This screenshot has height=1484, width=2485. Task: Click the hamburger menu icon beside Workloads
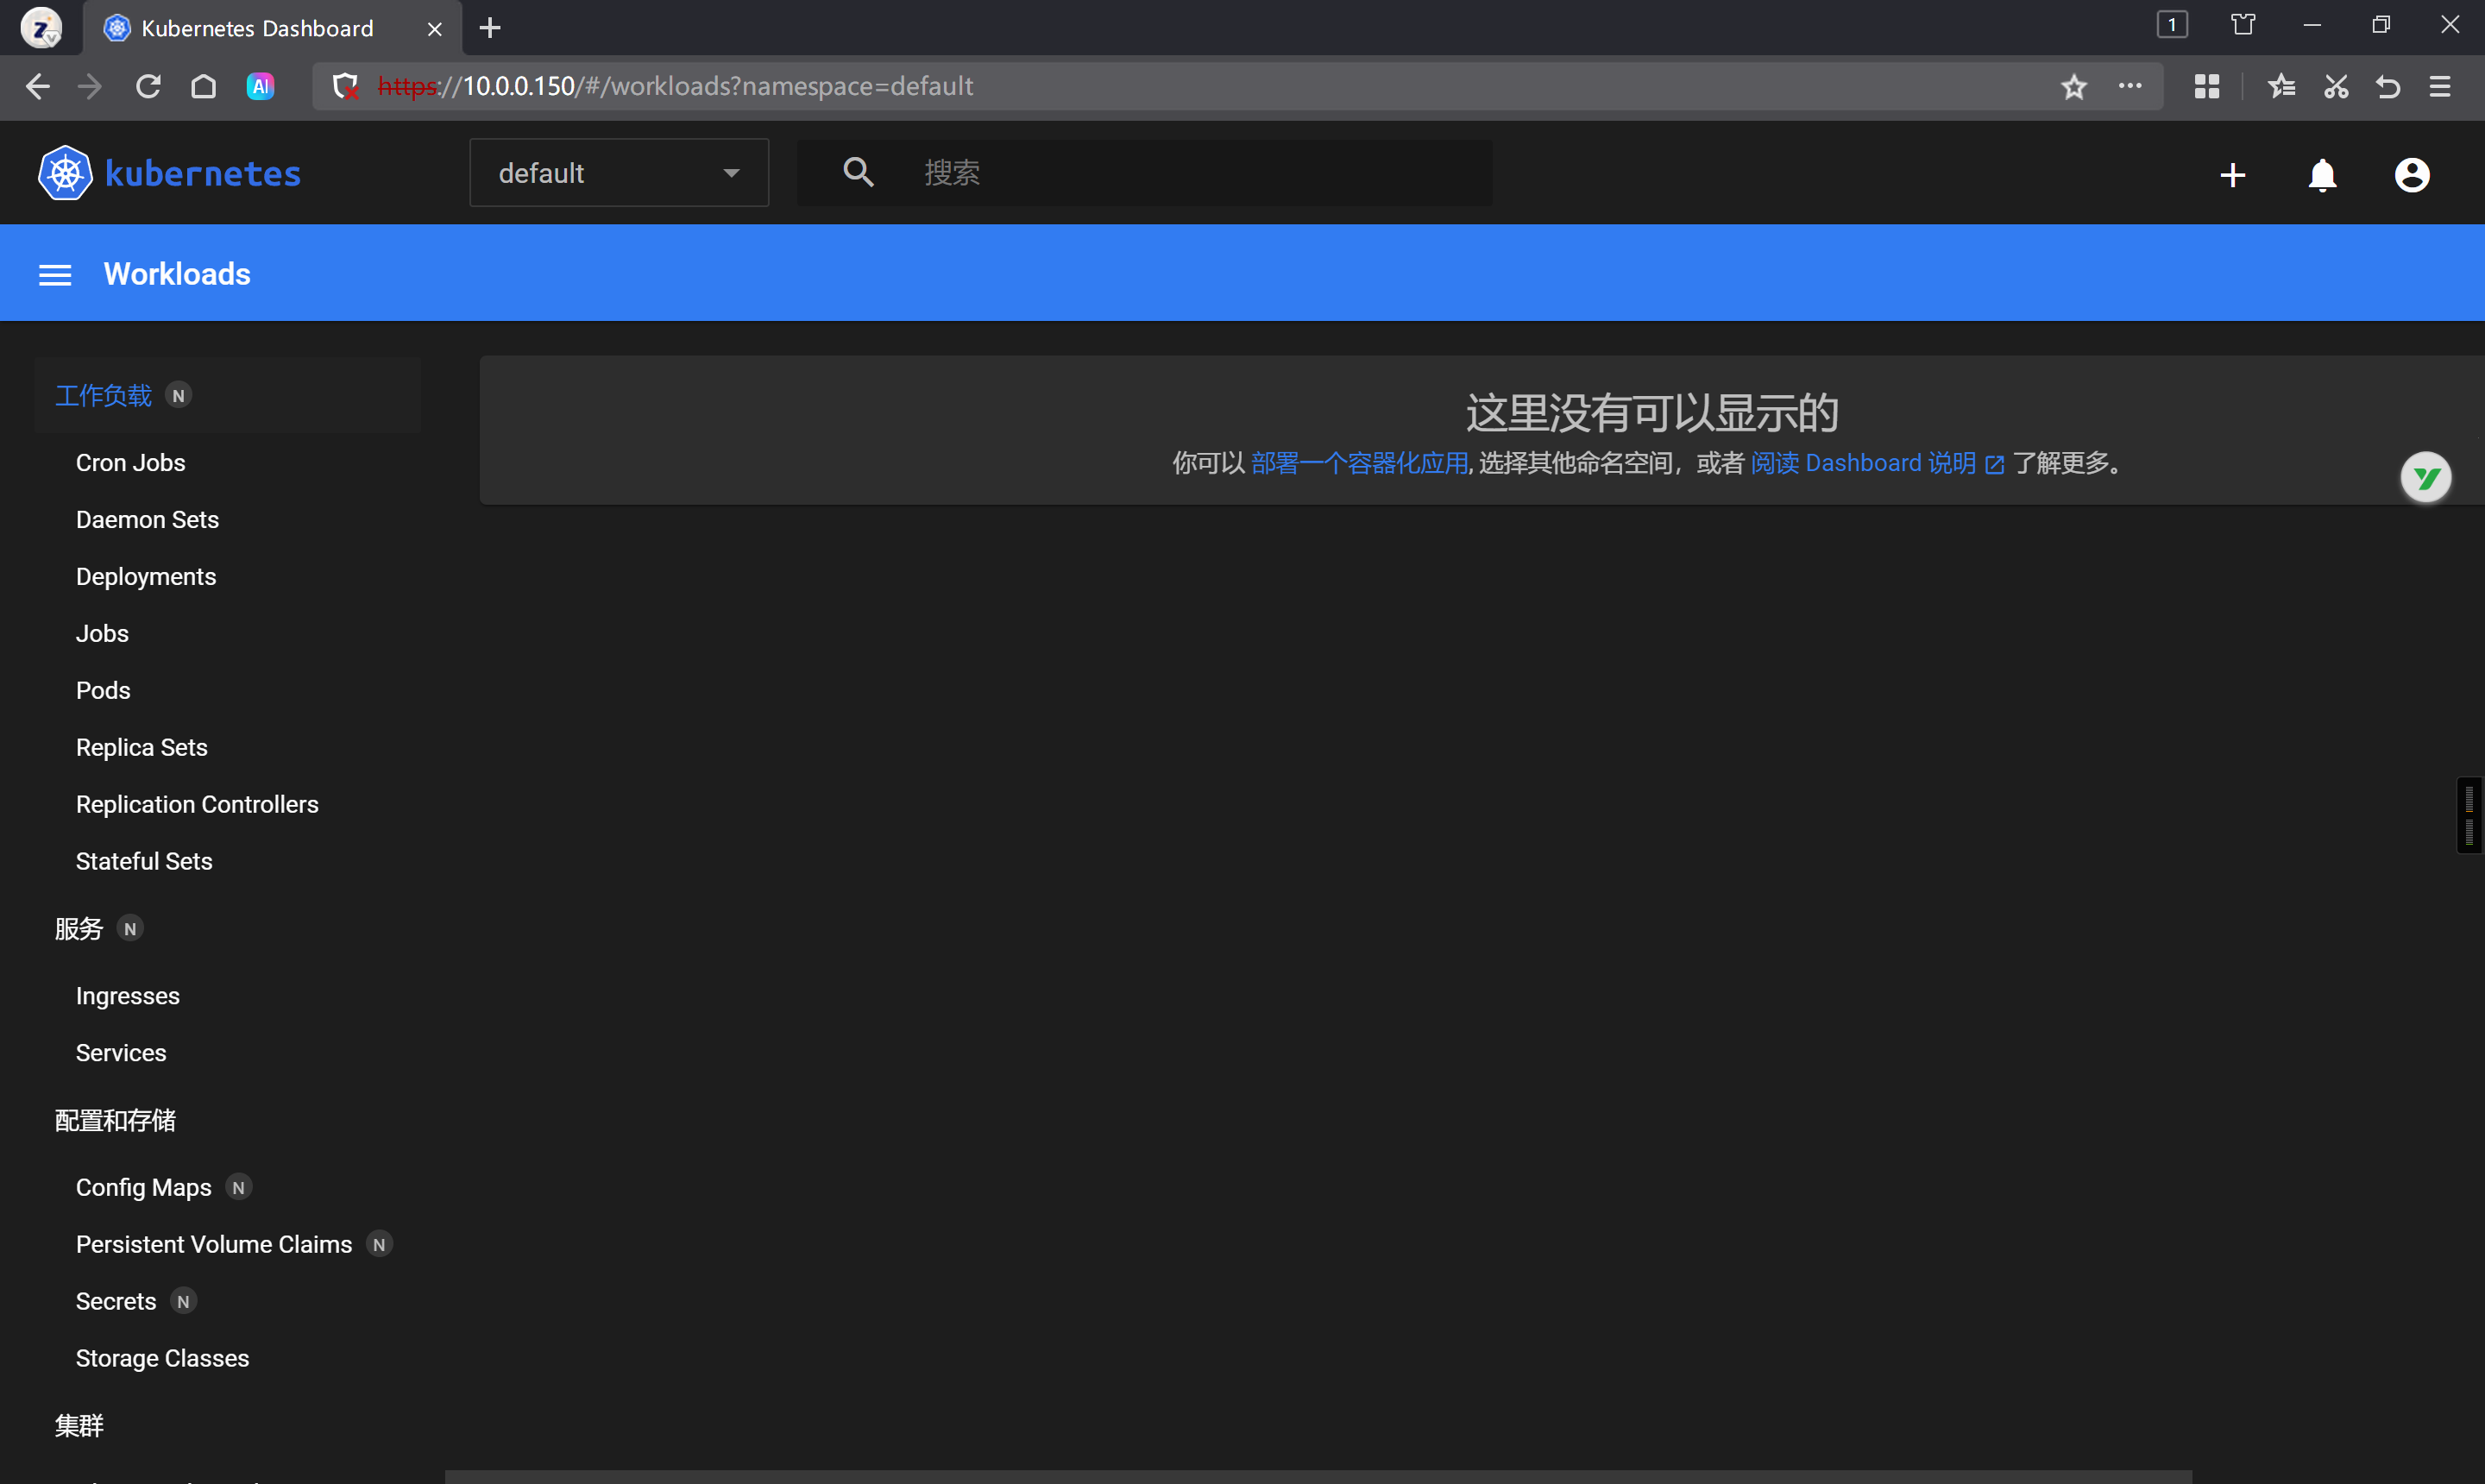point(55,275)
